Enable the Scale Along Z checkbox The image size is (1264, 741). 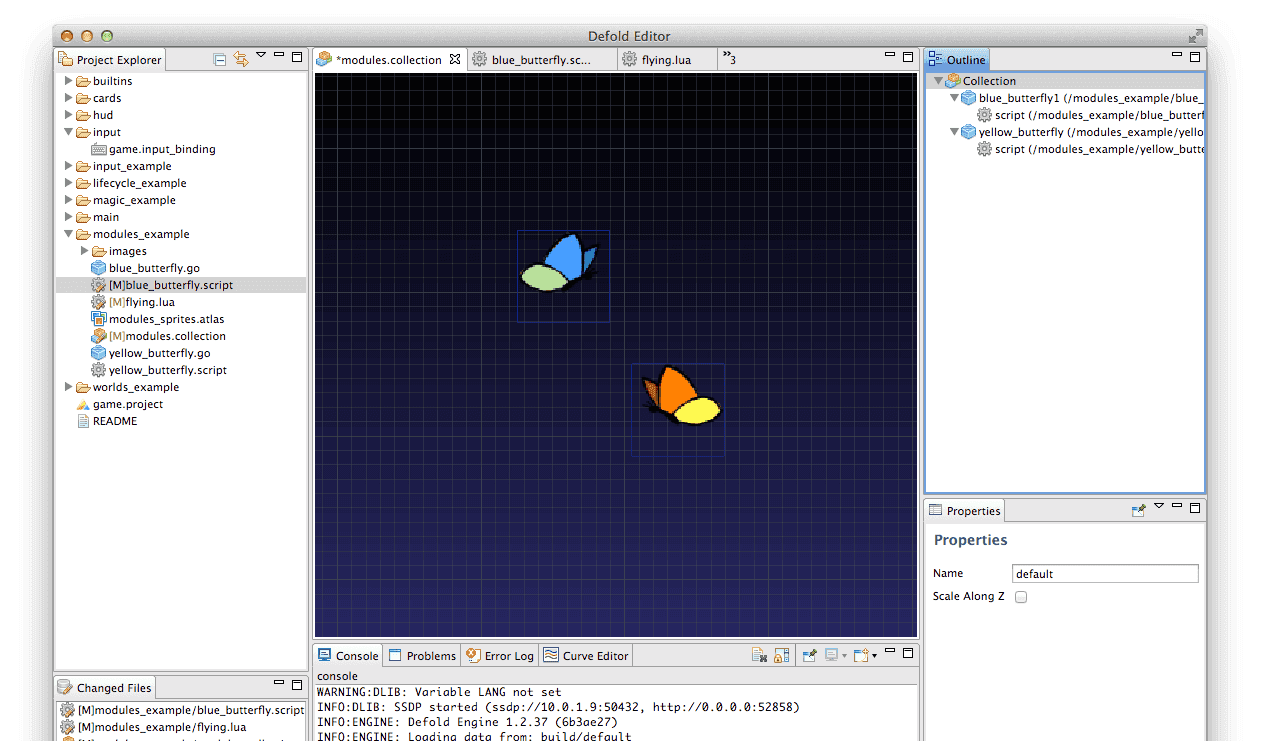point(1021,597)
